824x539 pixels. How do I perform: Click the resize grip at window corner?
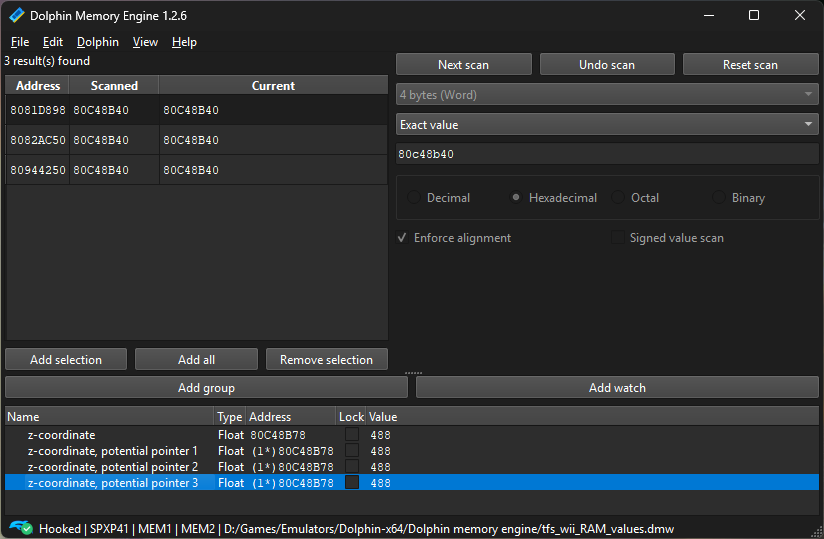click(816, 532)
